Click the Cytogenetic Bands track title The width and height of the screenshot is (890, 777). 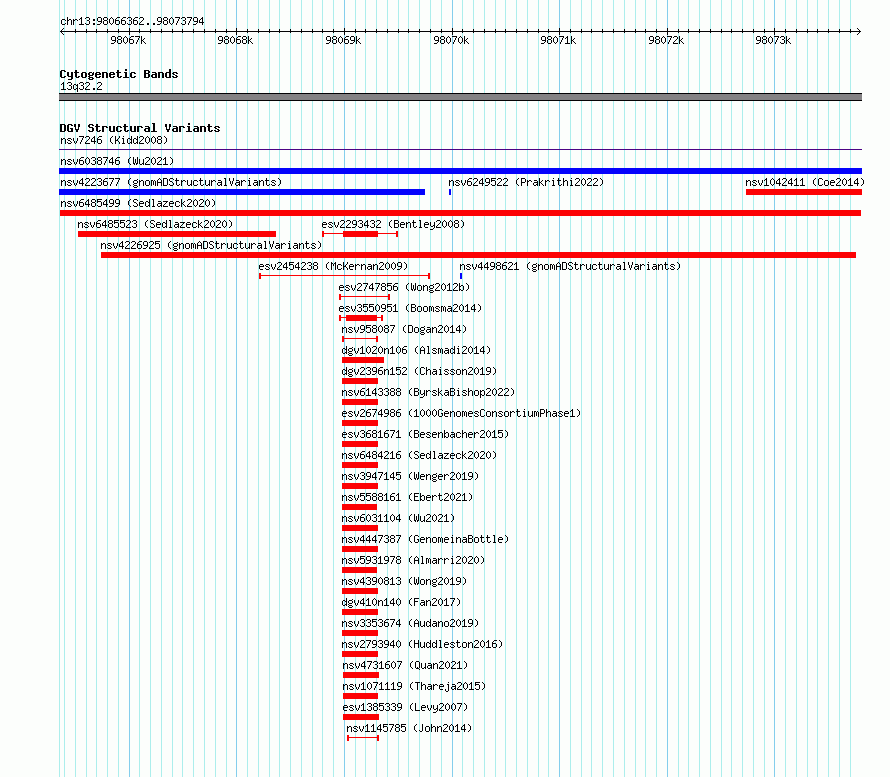click(119, 74)
